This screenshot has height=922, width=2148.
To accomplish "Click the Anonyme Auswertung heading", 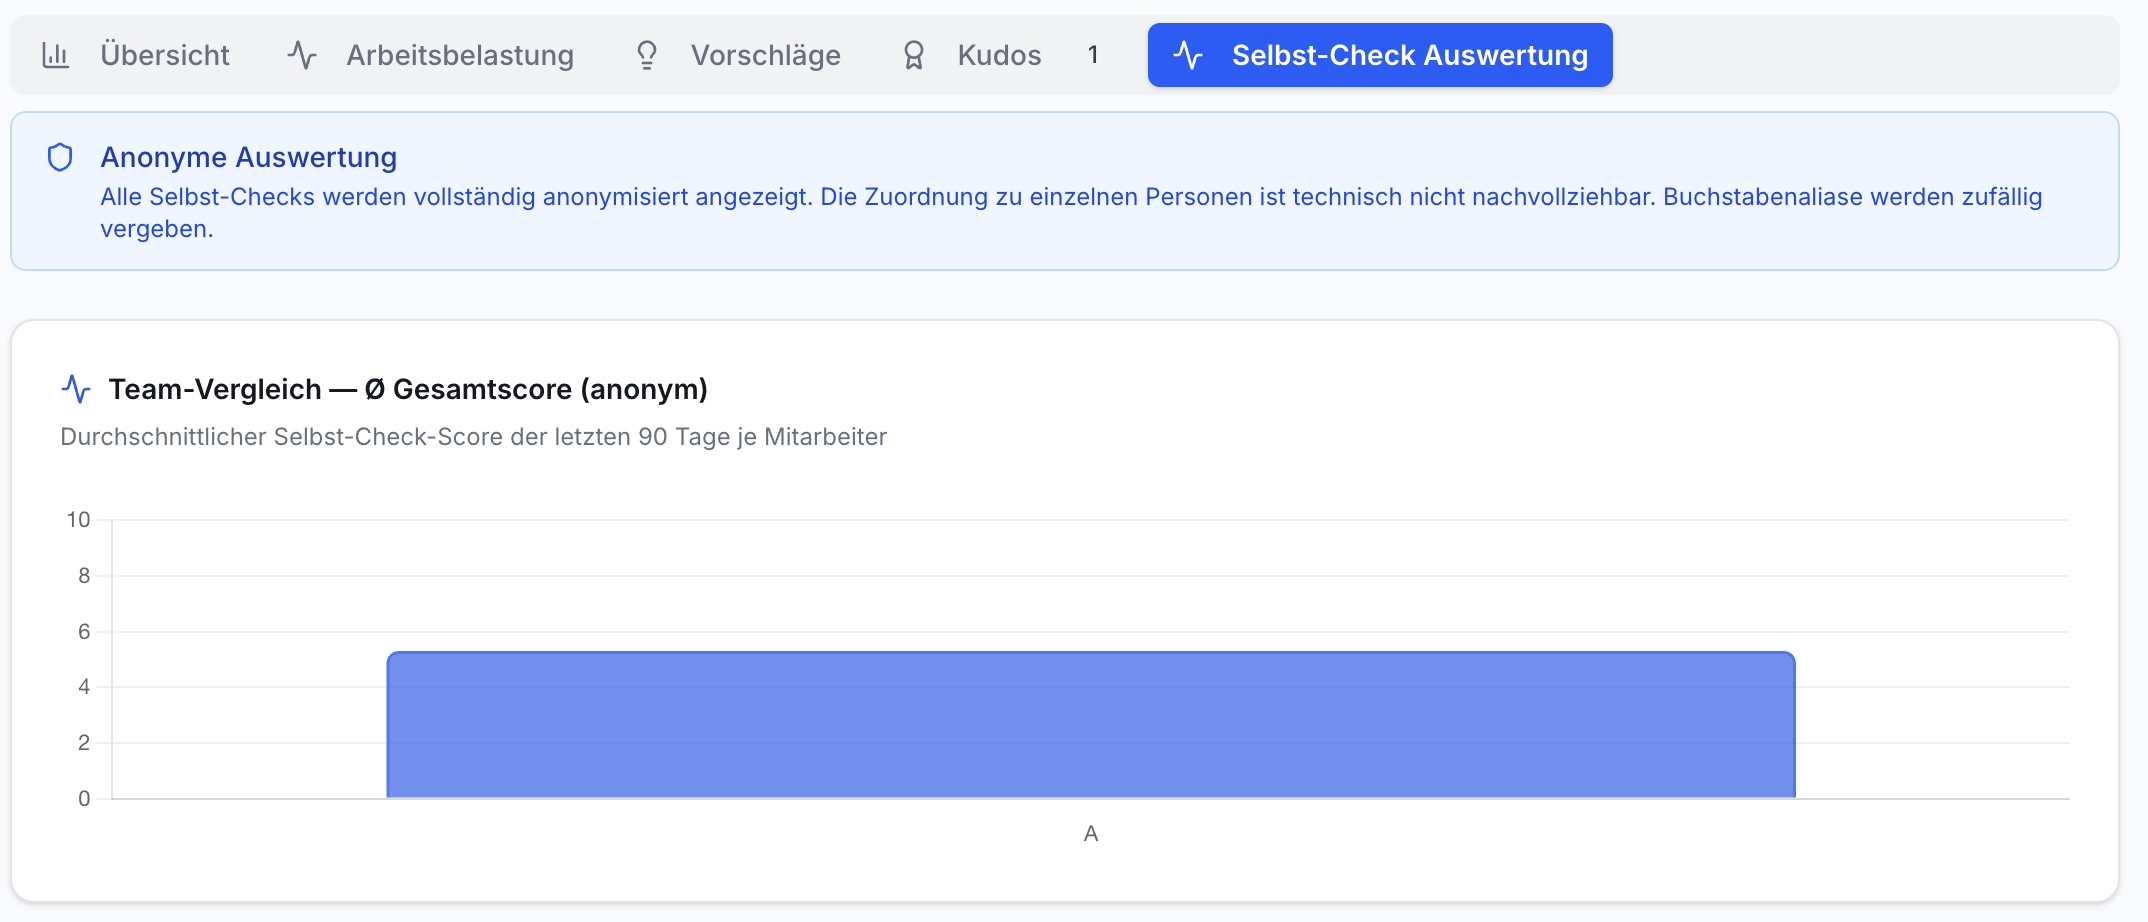I will click(249, 157).
